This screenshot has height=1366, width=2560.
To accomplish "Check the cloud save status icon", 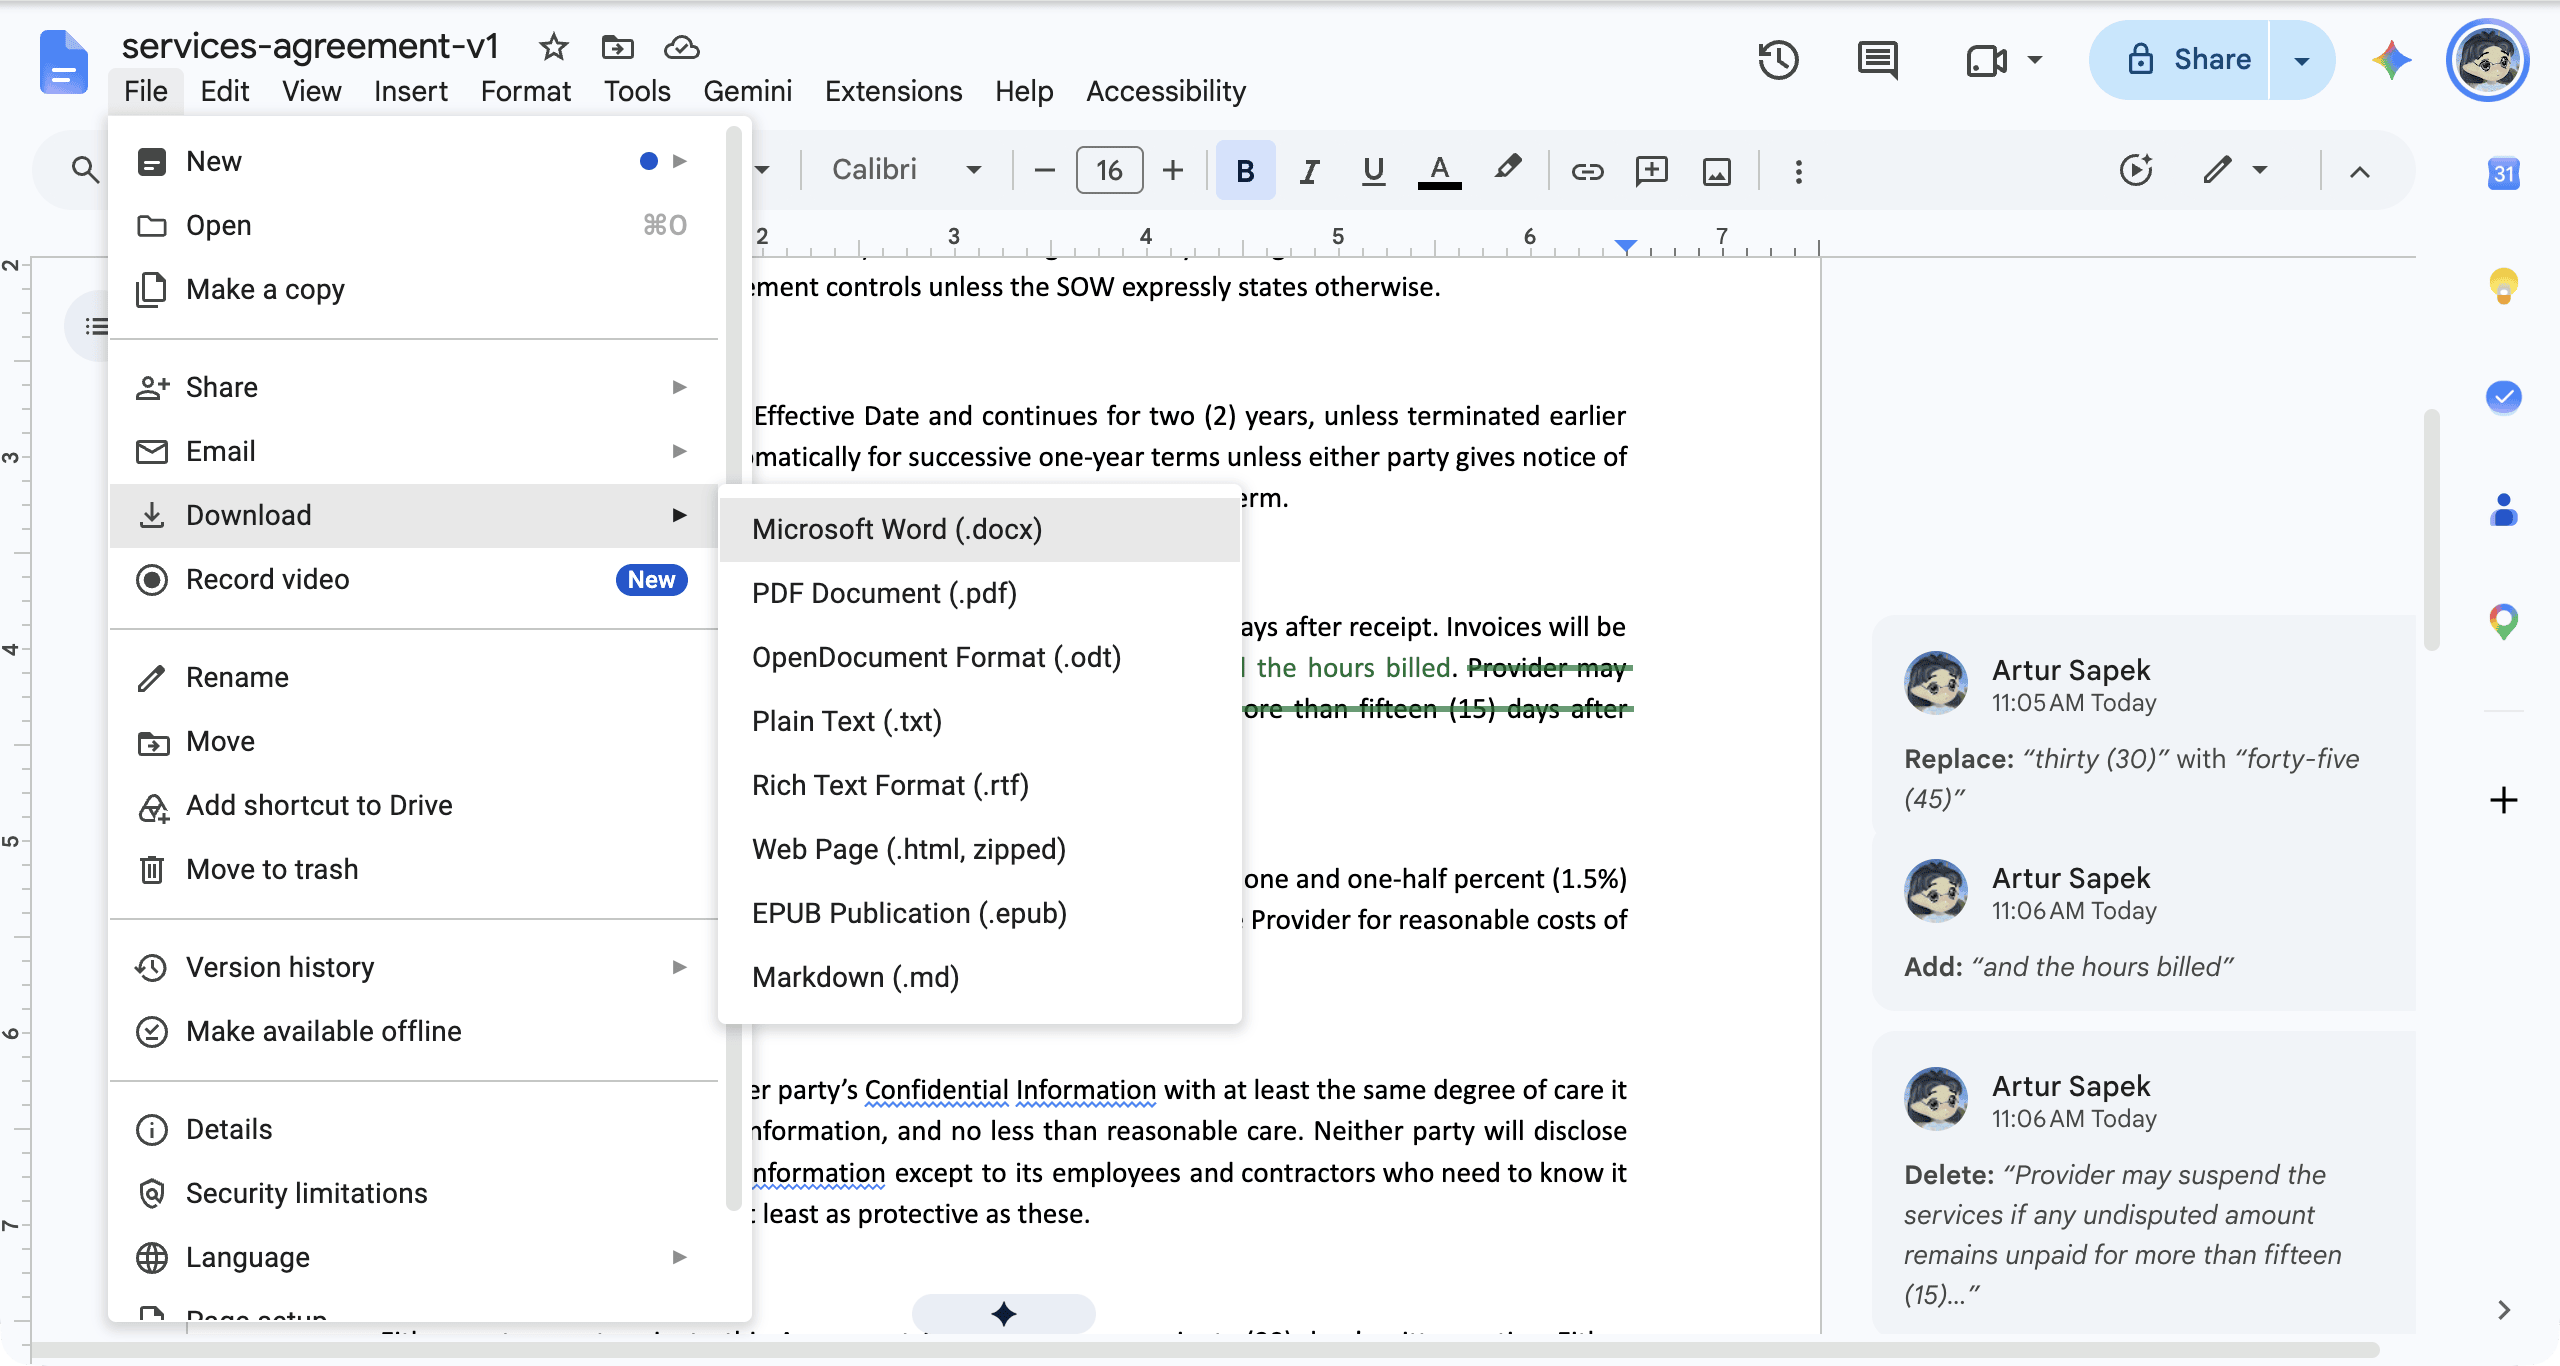I will pos(681,47).
